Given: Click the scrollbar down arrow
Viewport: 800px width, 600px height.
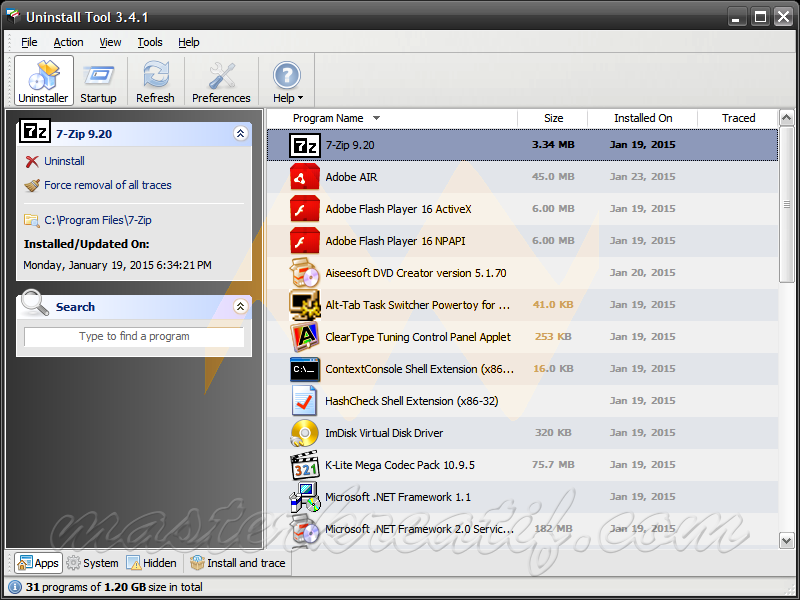Looking at the screenshot, I should pos(786,540).
